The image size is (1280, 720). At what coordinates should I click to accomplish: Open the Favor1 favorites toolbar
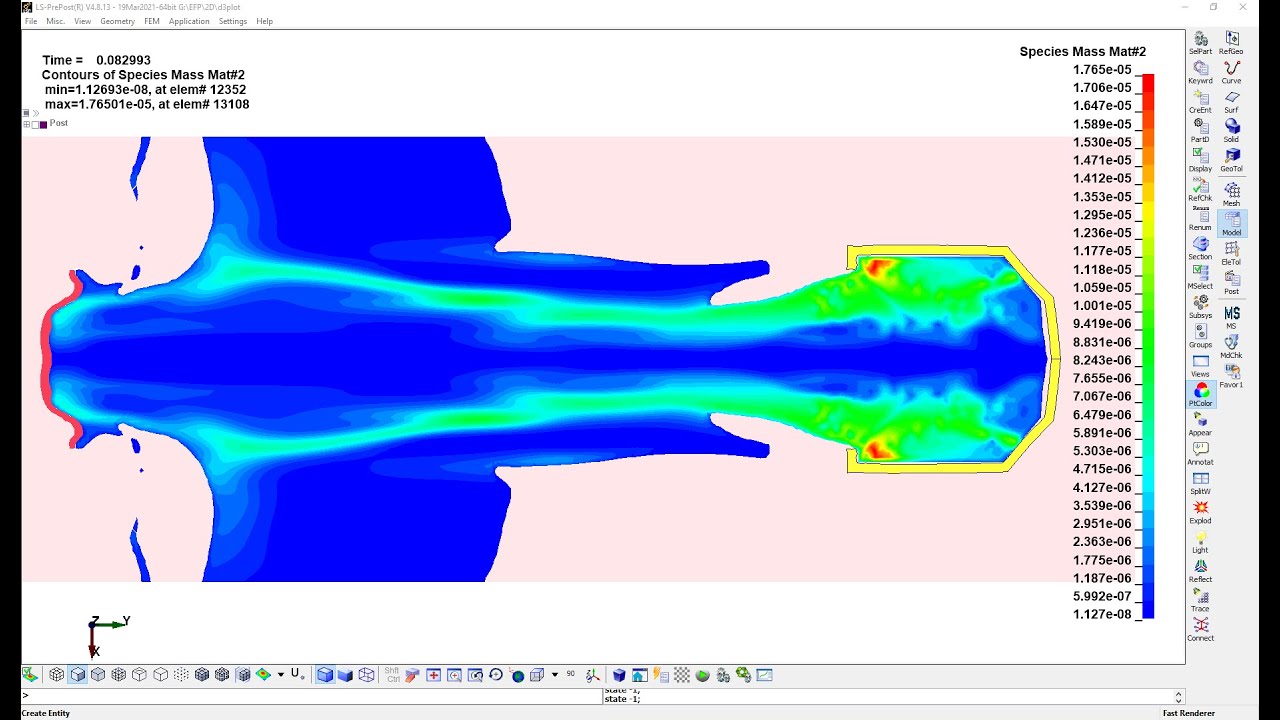[1231, 376]
